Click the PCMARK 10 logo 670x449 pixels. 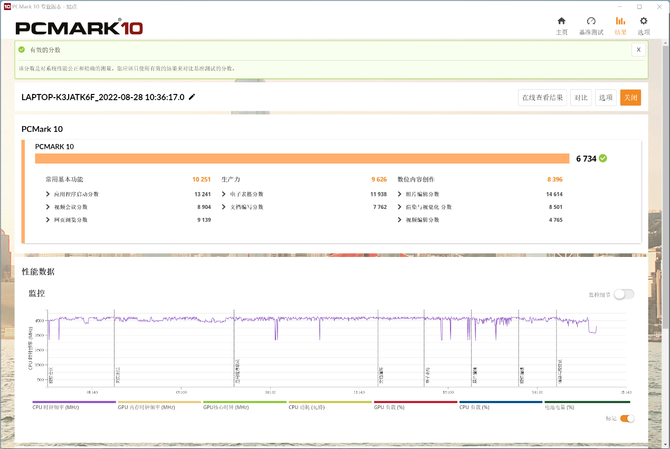(x=79, y=28)
